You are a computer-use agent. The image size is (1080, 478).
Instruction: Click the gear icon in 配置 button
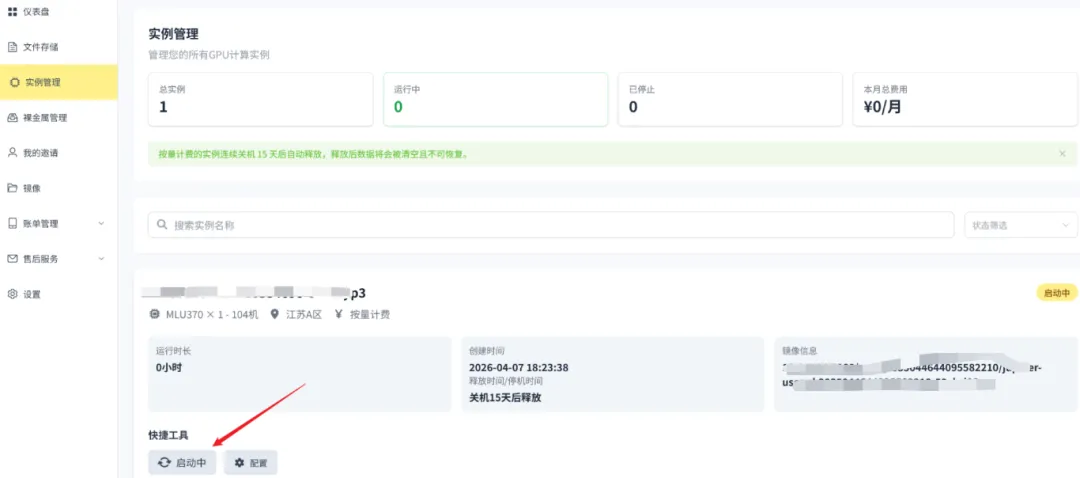pyautogui.click(x=239, y=463)
